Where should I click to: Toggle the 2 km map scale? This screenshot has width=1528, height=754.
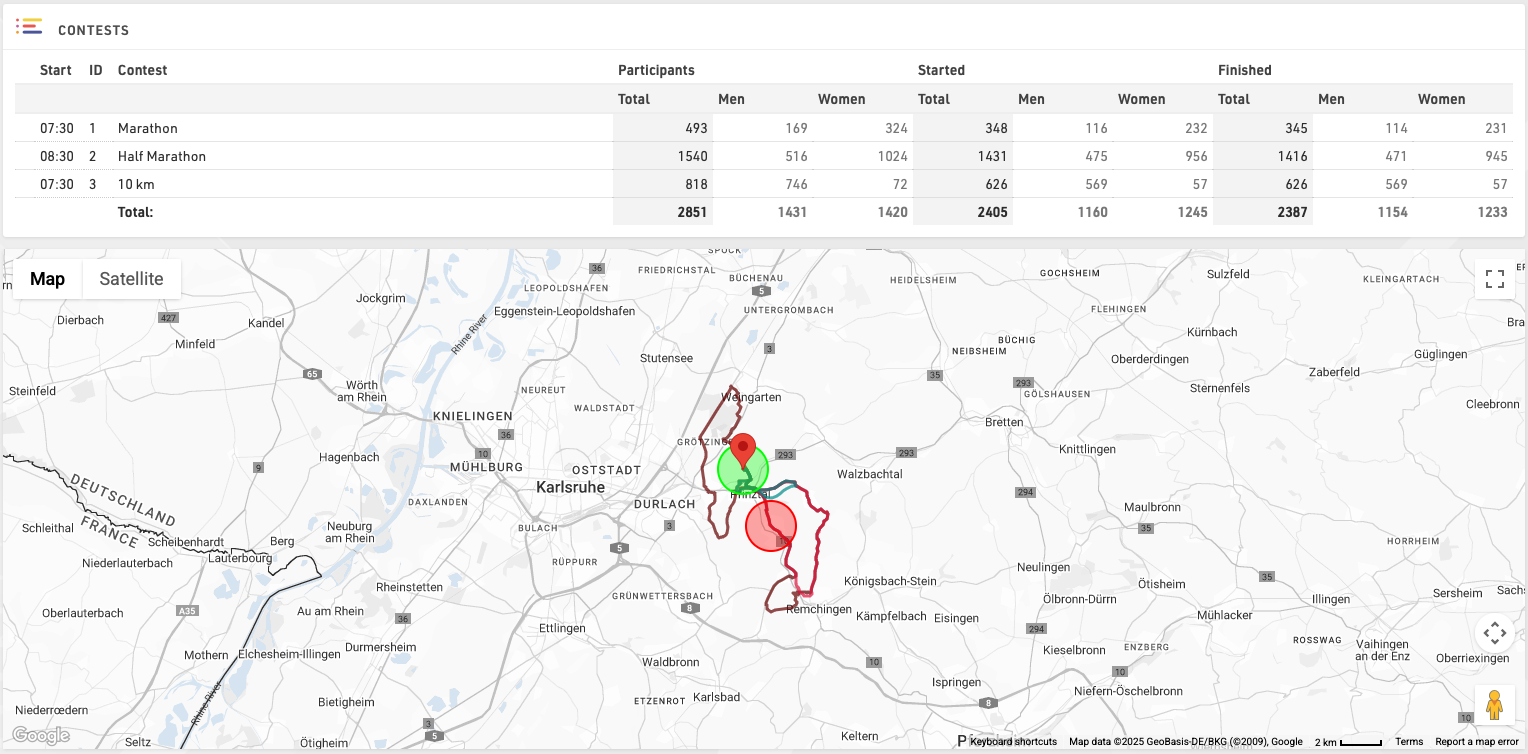coord(1347,742)
